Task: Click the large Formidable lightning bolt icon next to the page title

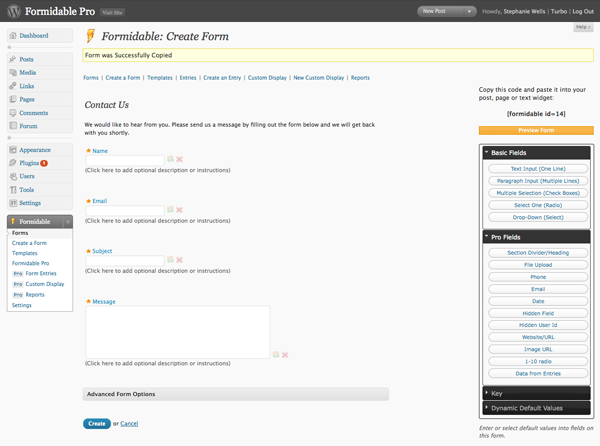Action: tap(91, 36)
